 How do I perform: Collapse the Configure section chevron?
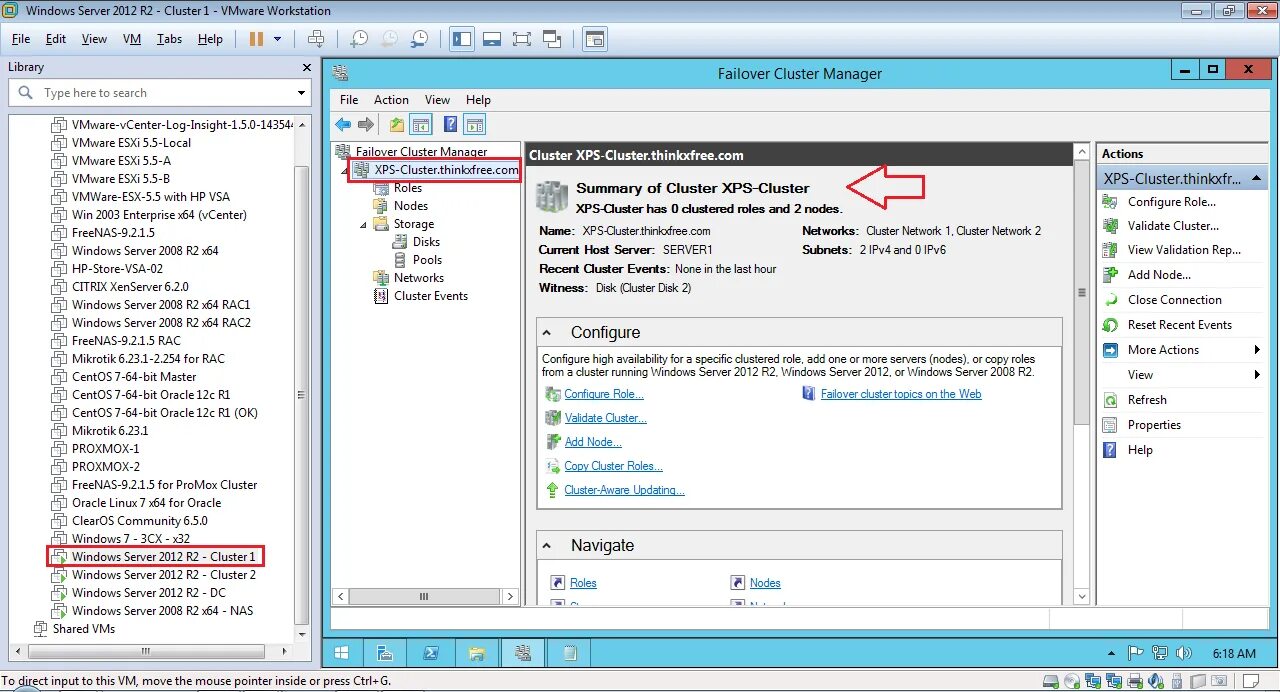tap(547, 333)
